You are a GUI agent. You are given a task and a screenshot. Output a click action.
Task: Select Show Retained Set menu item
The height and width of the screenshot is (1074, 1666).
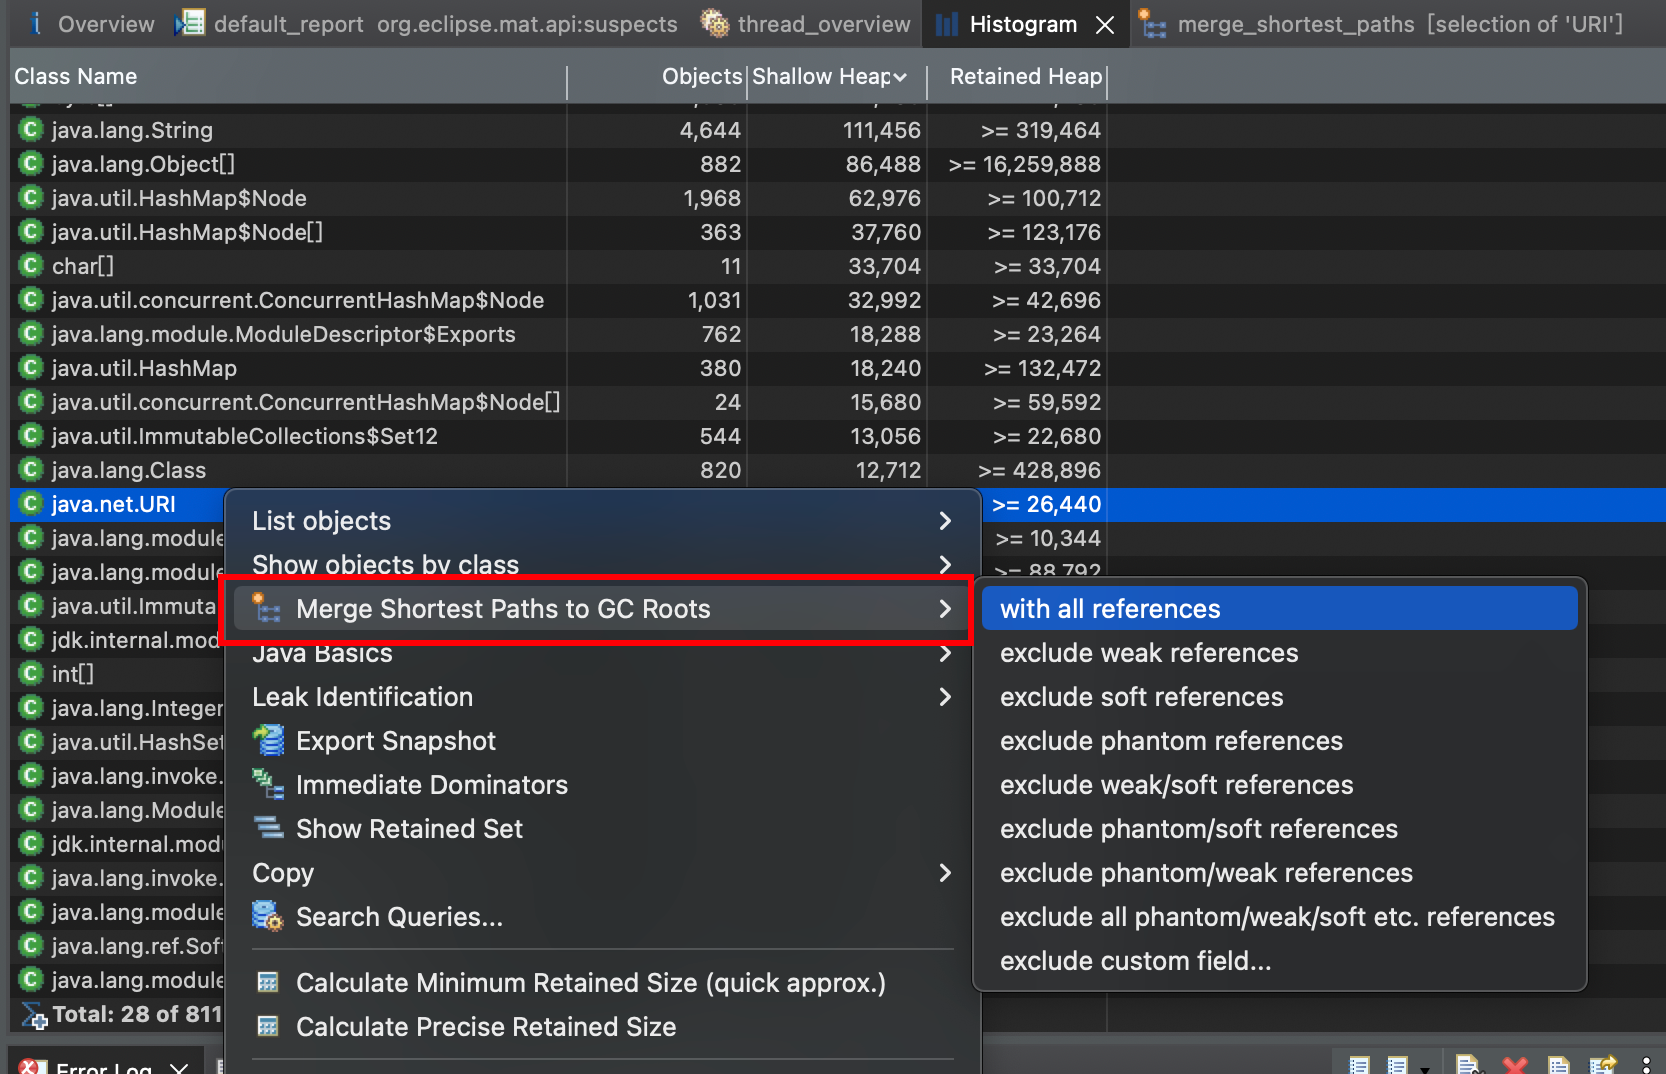pos(602,829)
